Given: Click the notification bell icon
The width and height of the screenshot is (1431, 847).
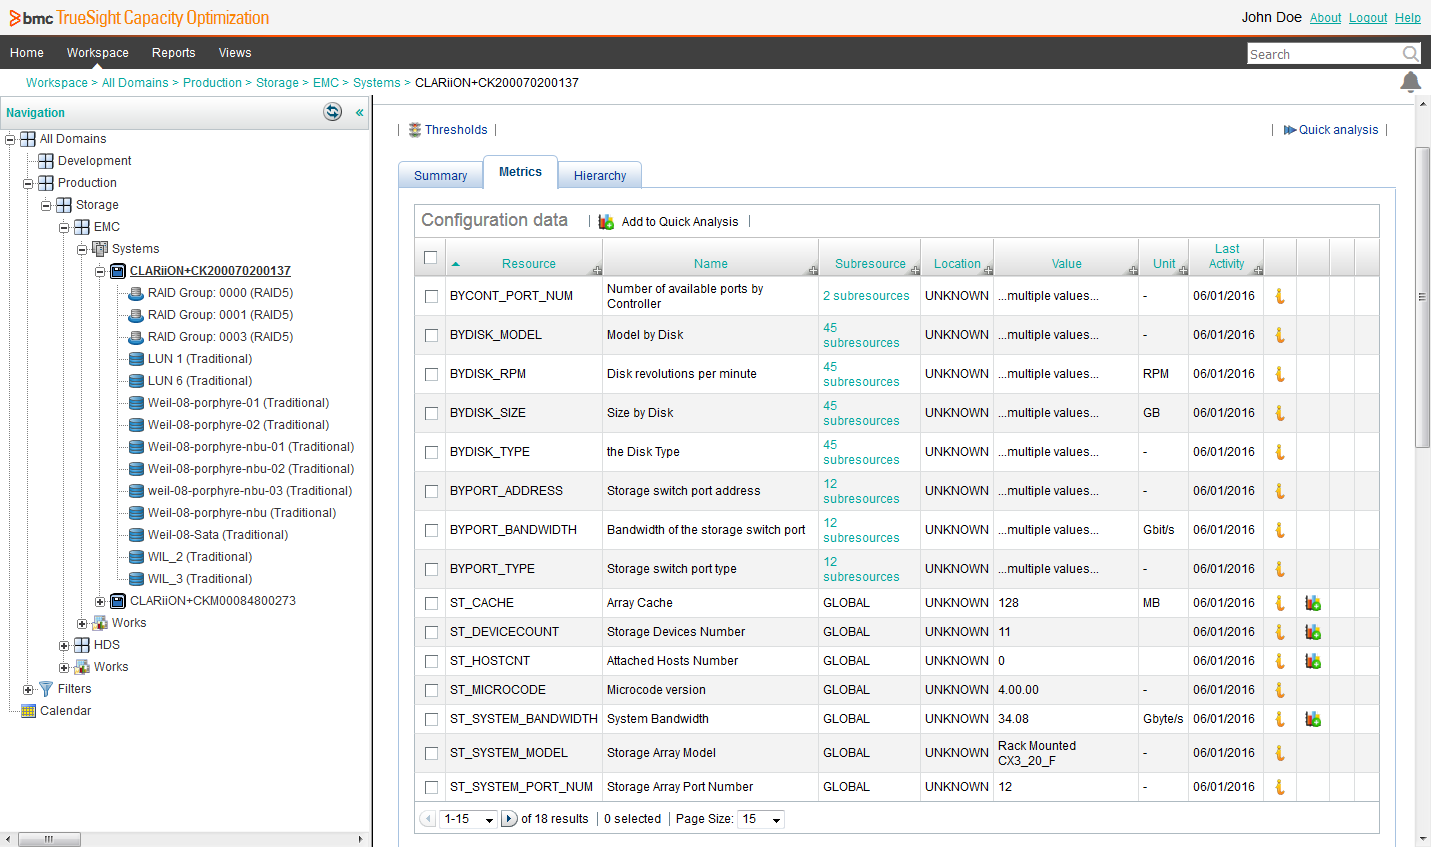Looking at the screenshot, I should coord(1410,82).
